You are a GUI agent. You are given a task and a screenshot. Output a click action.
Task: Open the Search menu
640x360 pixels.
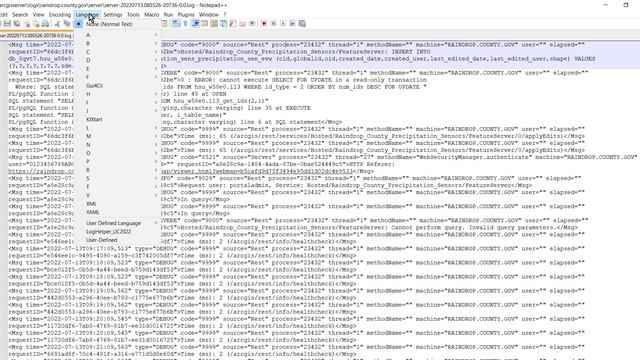coord(20,15)
